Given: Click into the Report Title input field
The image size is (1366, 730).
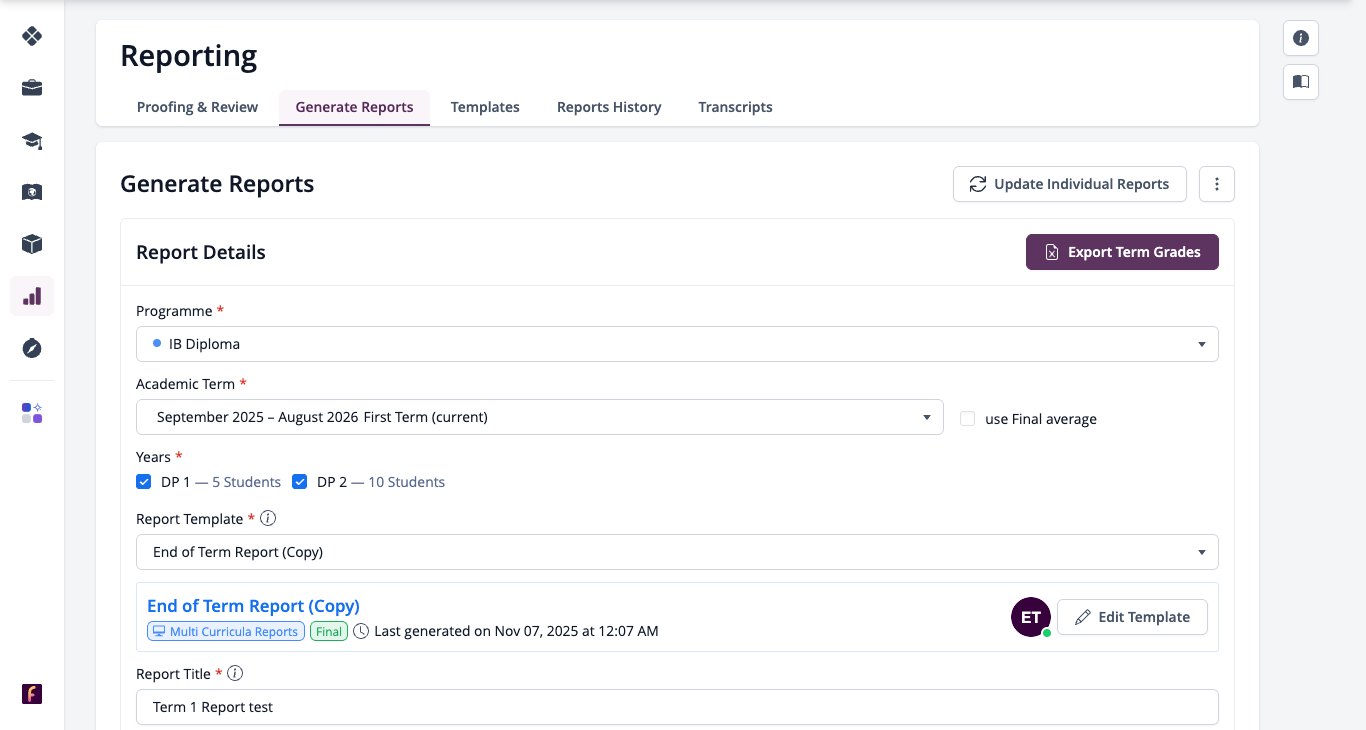Looking at the screenshot, I should point(677,707).
